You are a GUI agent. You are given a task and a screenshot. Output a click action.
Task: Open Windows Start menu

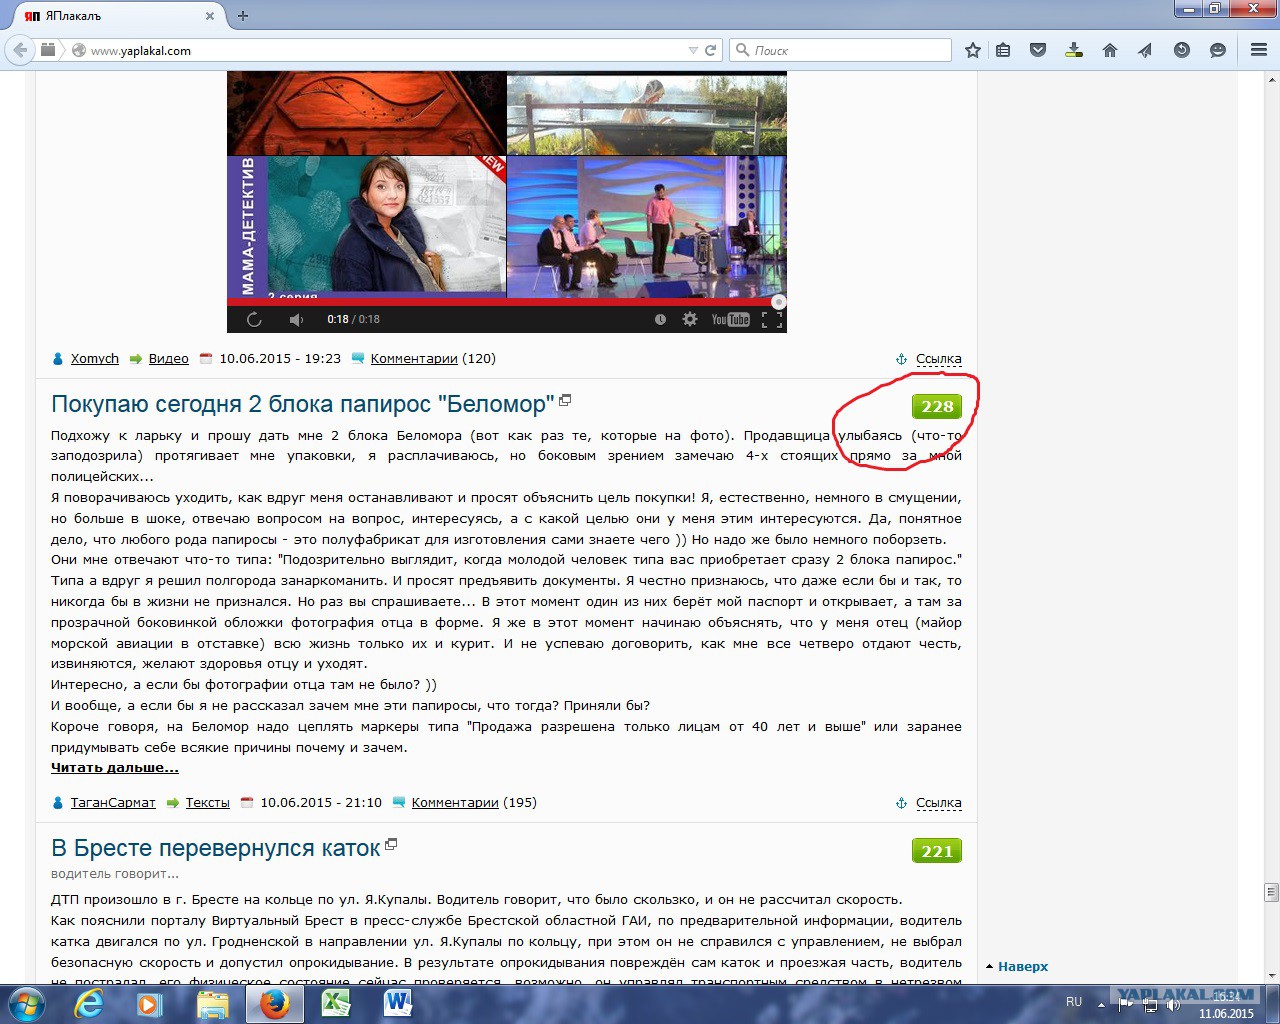point(26,1003)
